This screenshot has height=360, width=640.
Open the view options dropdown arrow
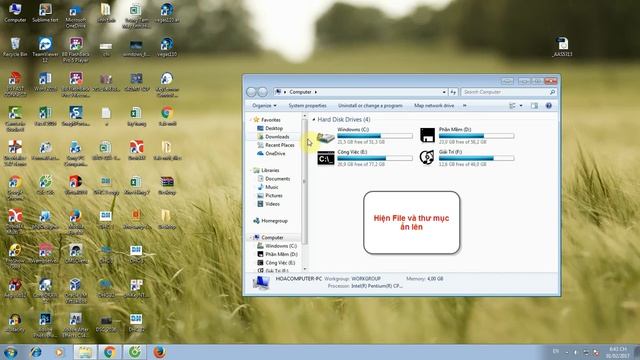pyautogui.click(x=521, y=106)
